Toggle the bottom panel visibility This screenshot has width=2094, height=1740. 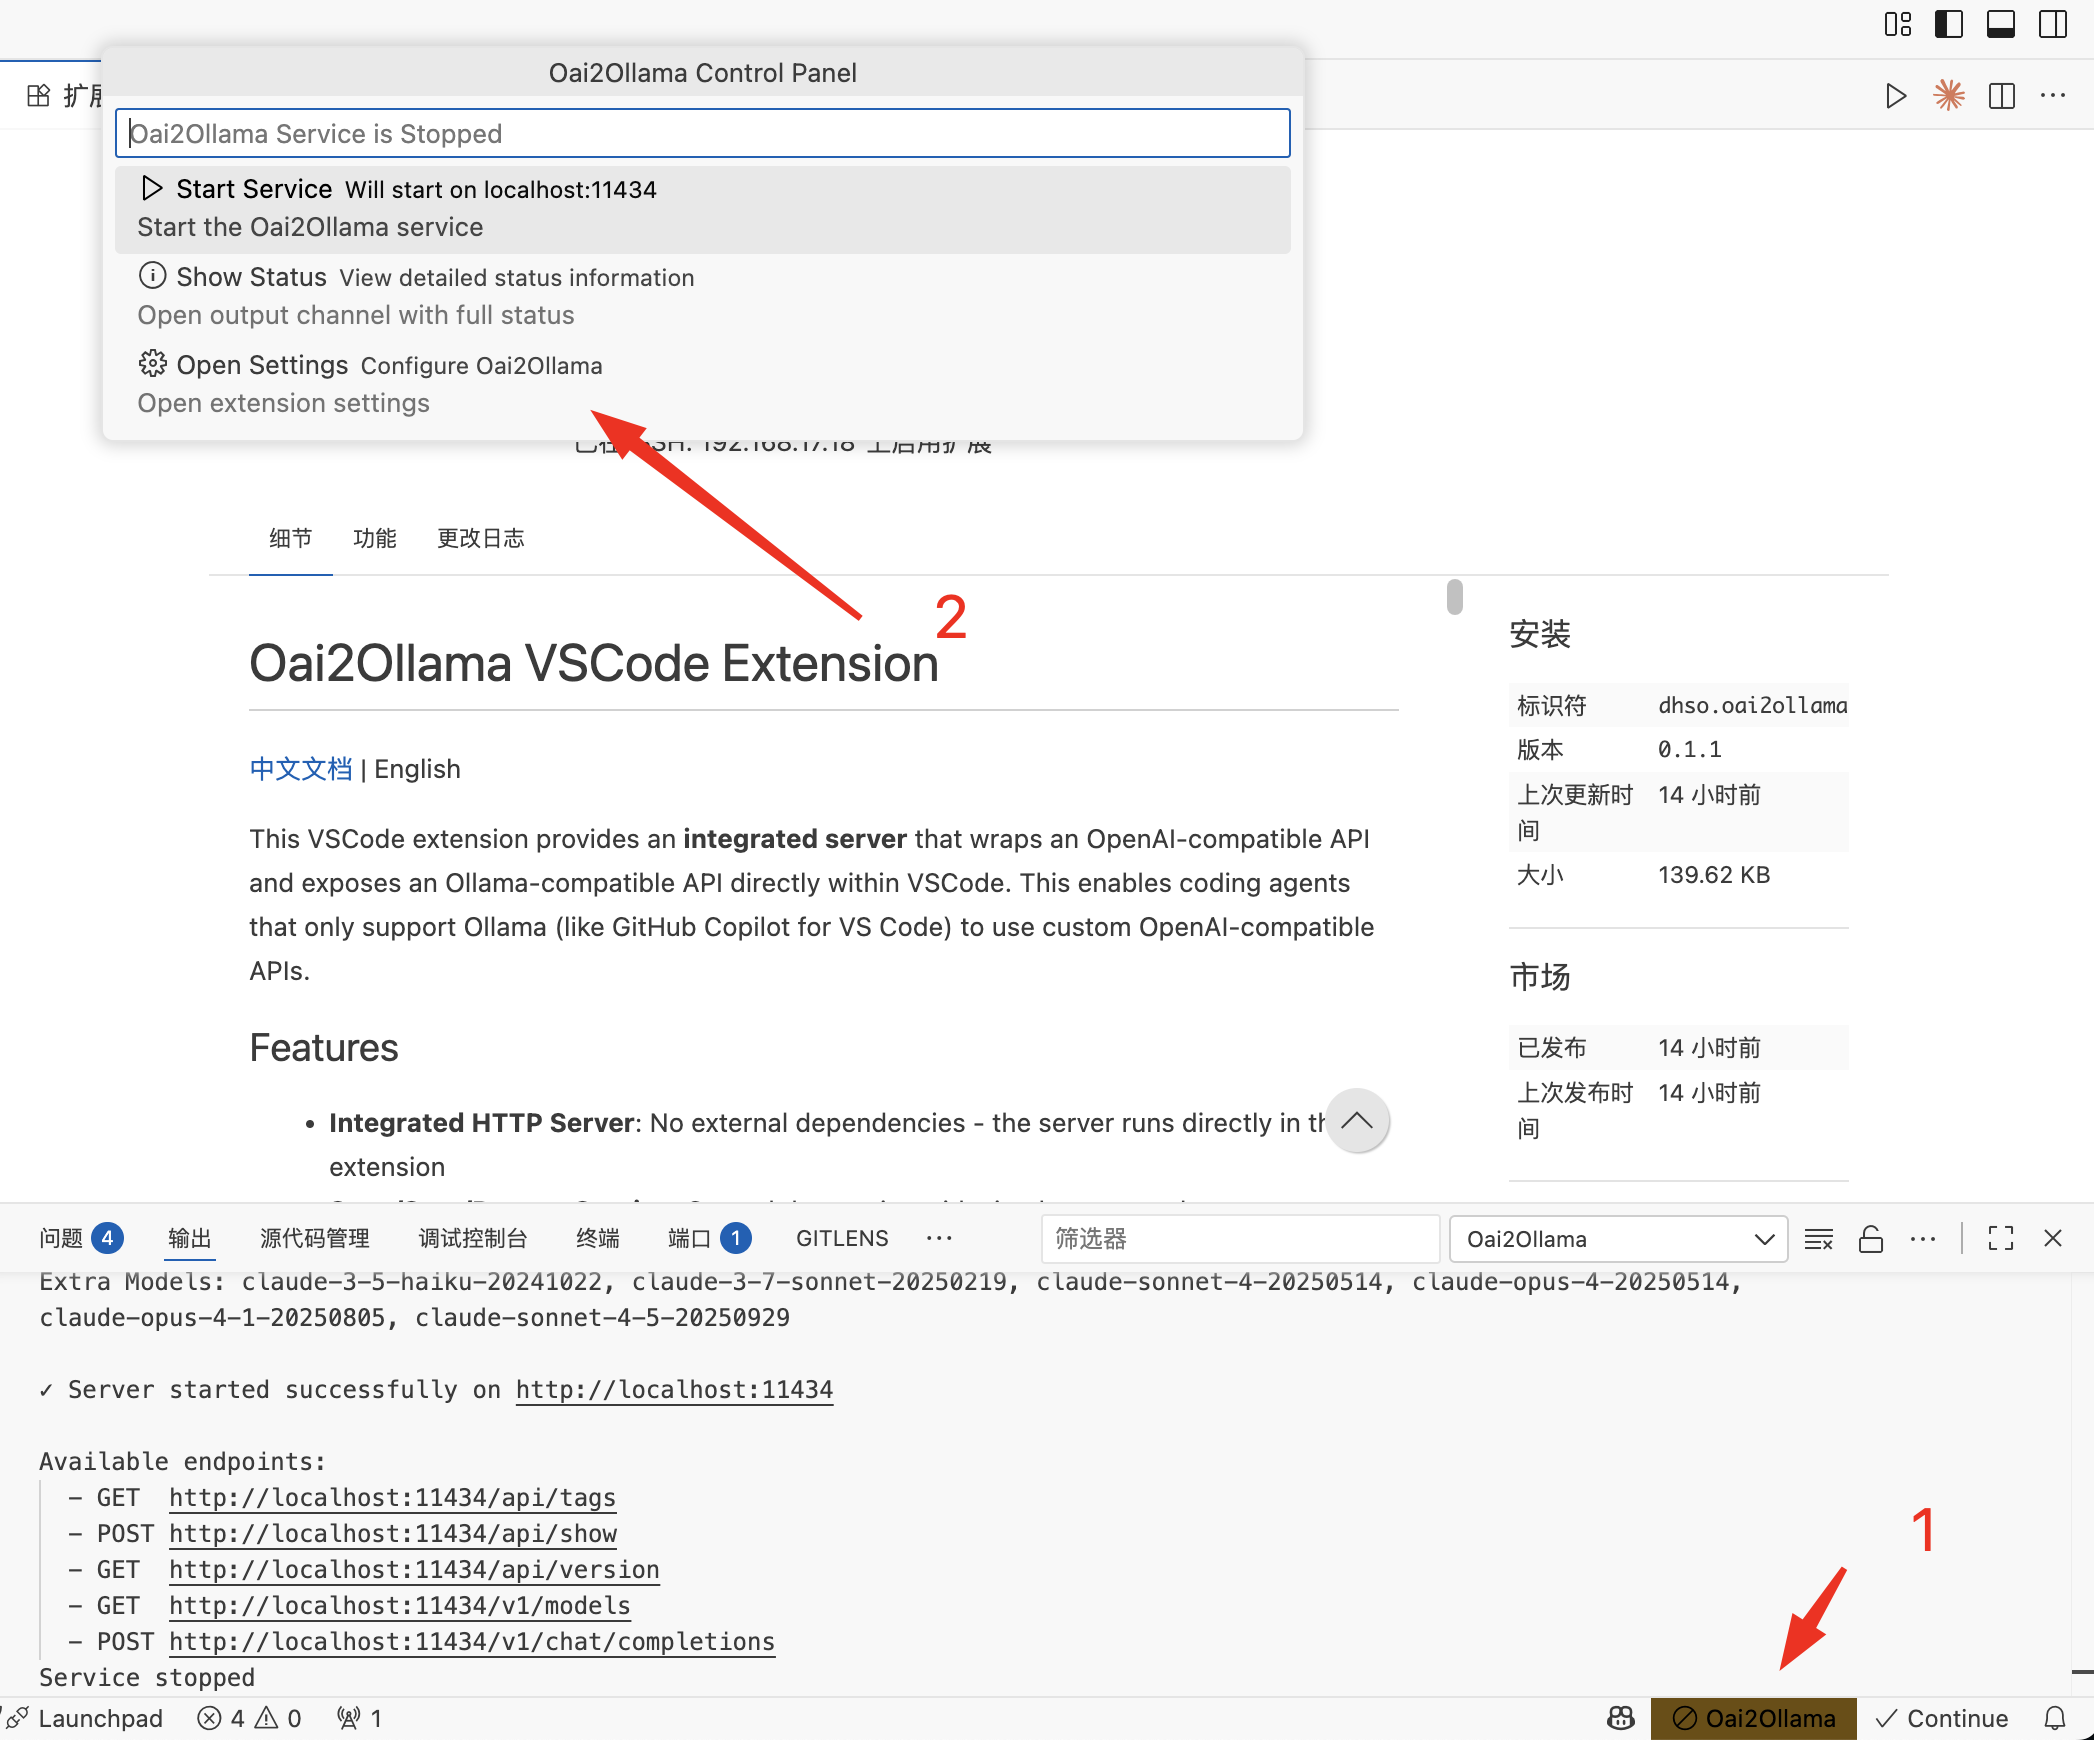[2001, 24]
